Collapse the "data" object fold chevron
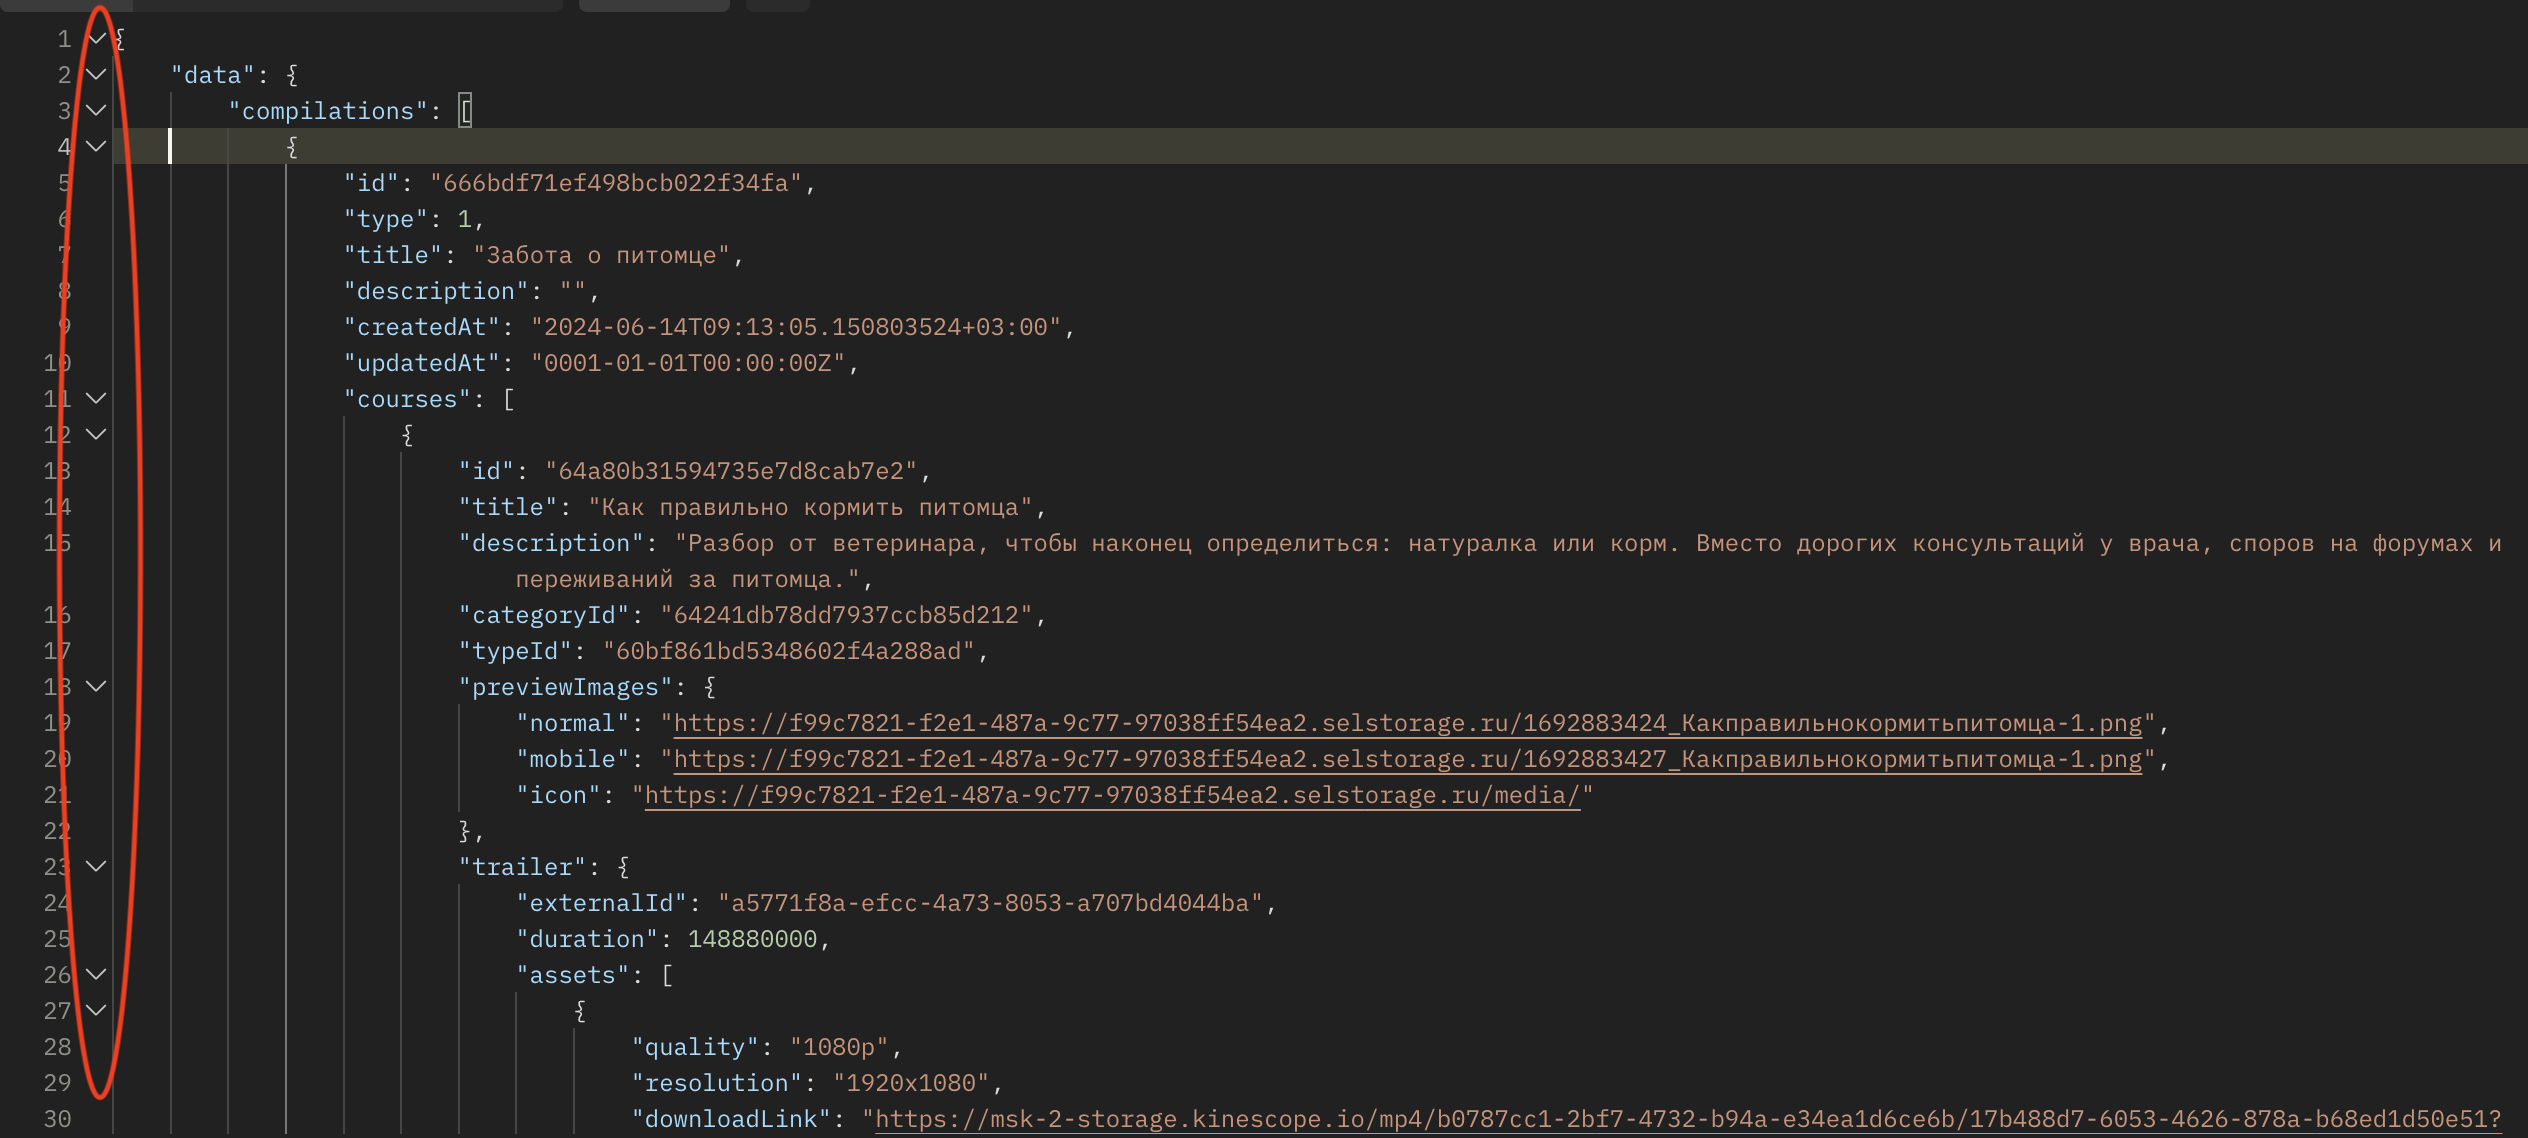 (x=96, y=75)
